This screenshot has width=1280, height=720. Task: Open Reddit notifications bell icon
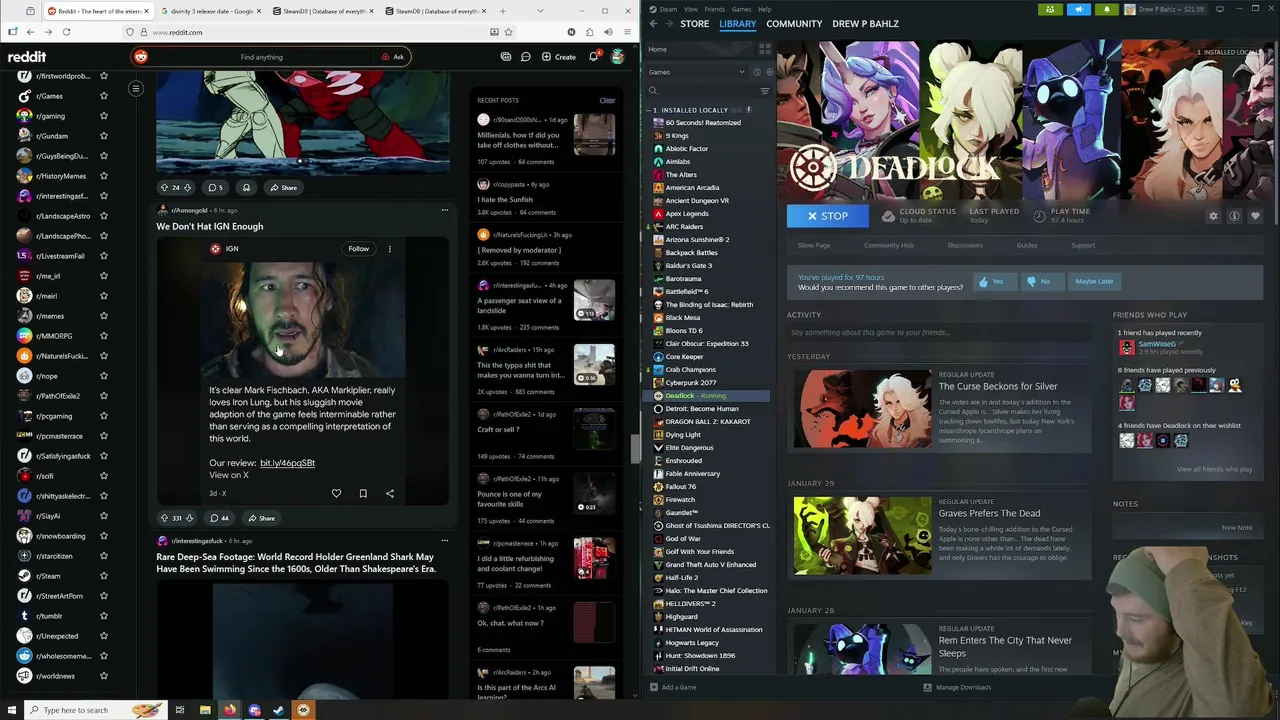click(x=593, y=57)
